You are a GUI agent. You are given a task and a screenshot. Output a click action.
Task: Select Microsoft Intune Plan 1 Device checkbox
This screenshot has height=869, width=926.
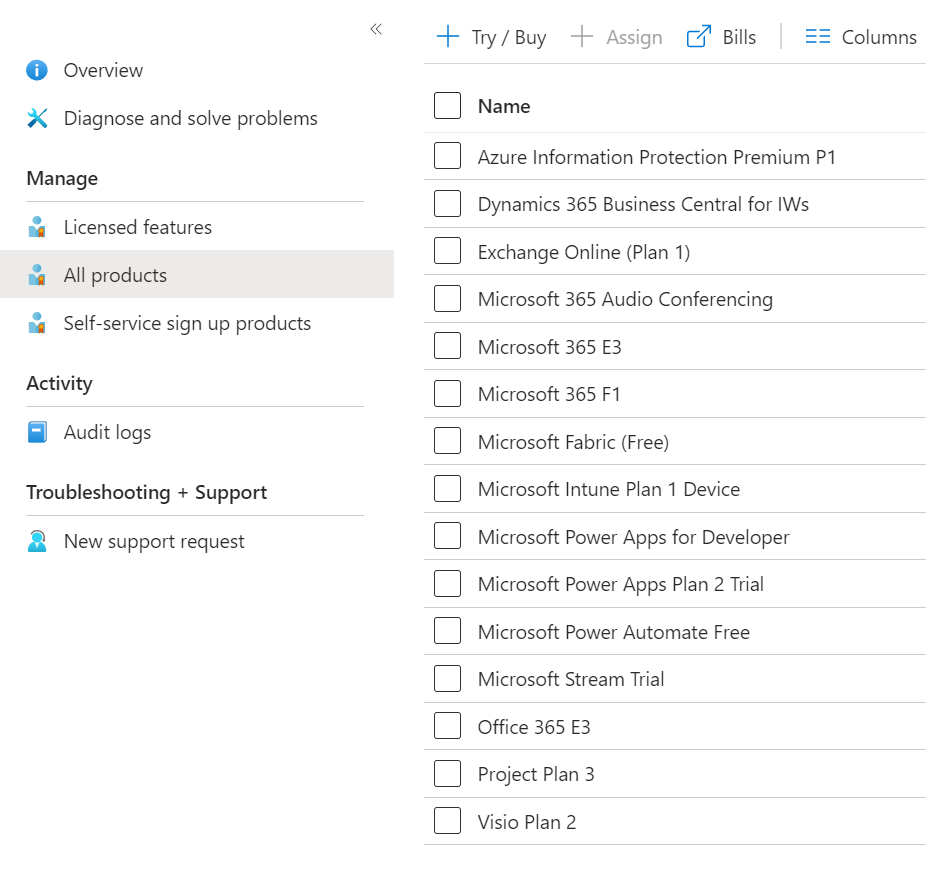[x=448, y=489]
